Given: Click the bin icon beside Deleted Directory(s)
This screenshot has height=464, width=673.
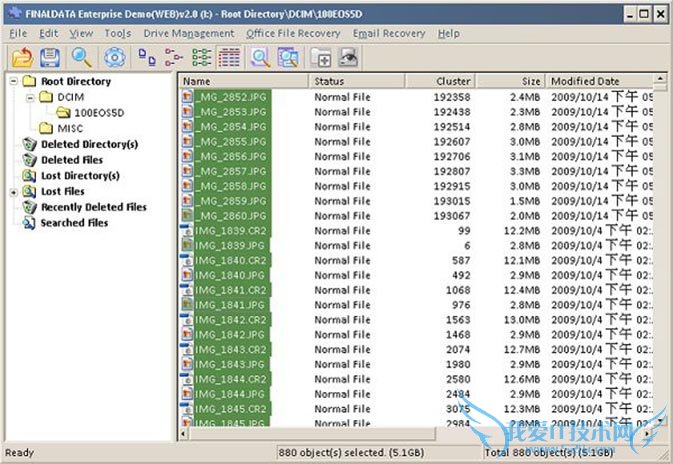Looking at the screenshot, I should (x=30, y=144).
